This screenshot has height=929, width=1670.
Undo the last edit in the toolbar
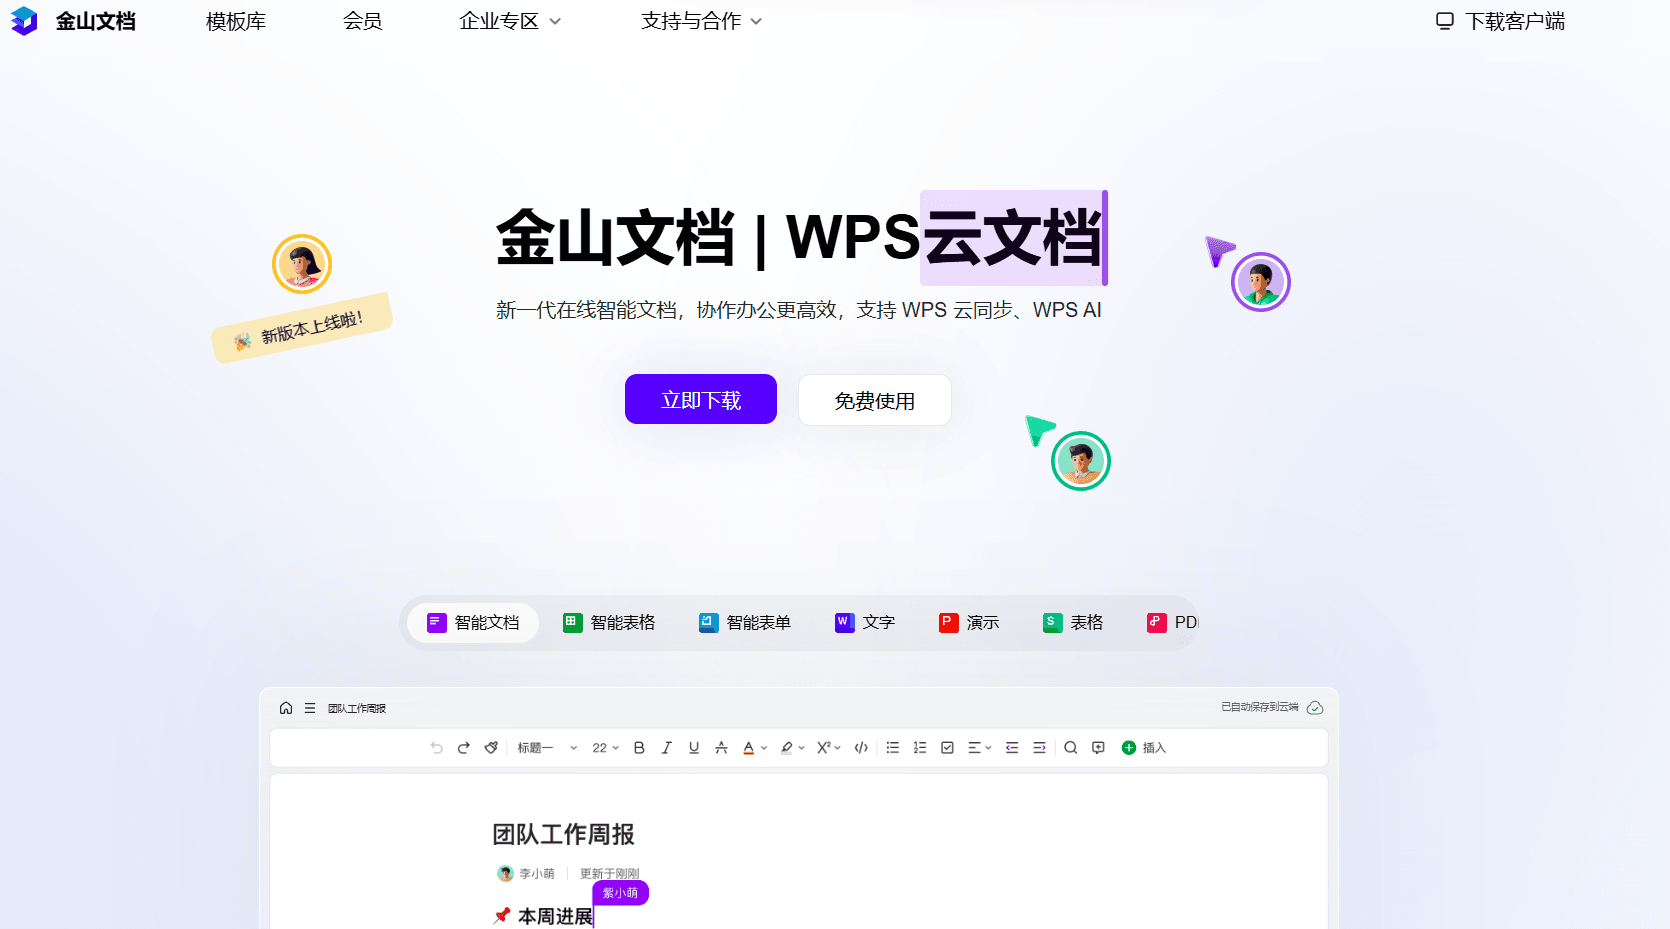(436, 748)
